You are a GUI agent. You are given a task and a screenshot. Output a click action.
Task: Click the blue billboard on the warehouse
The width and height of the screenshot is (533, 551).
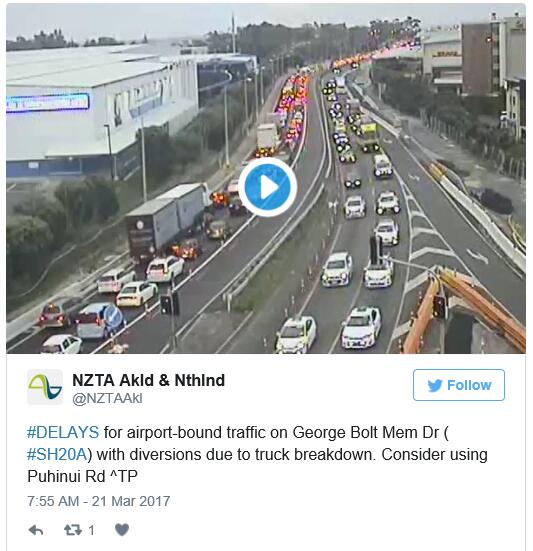[48, 103]
